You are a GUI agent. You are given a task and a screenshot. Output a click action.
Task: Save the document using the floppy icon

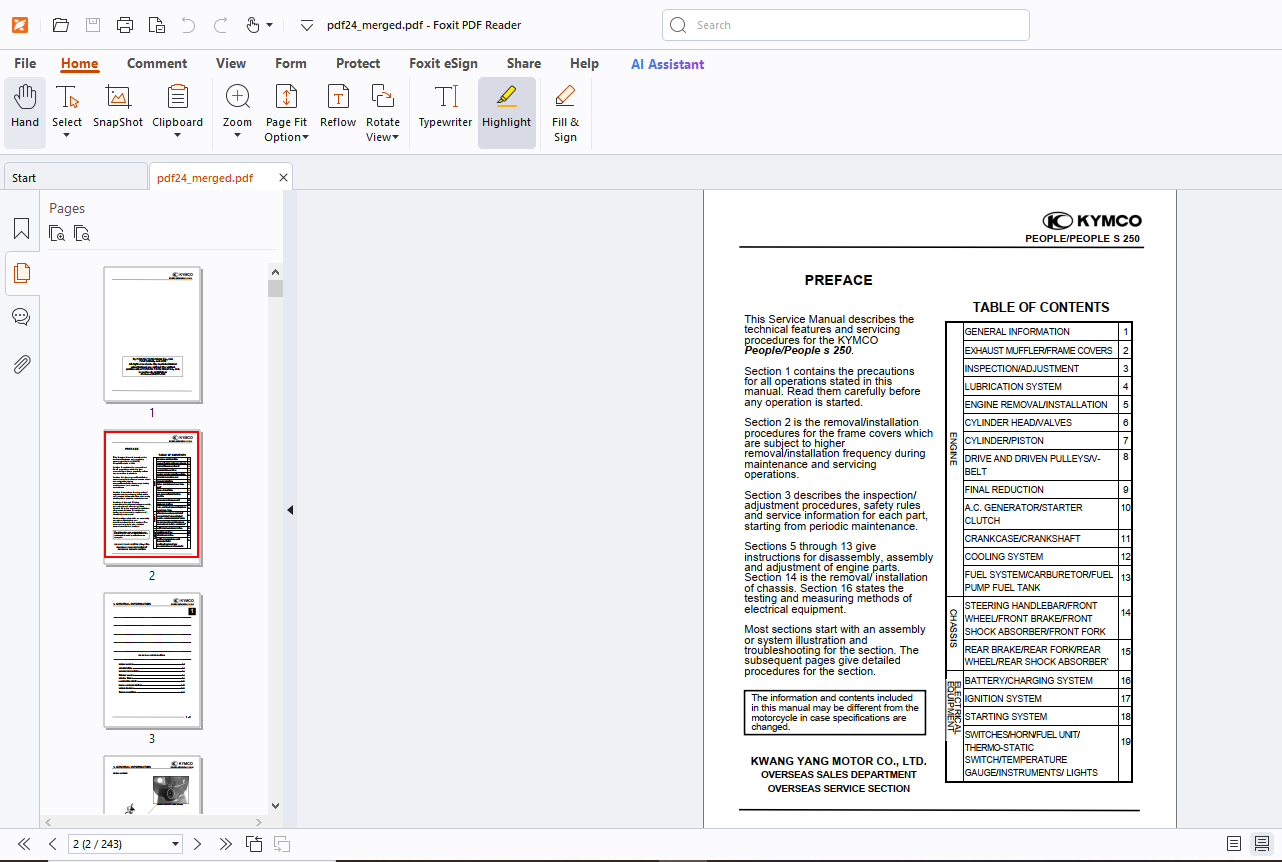point(93,25)
